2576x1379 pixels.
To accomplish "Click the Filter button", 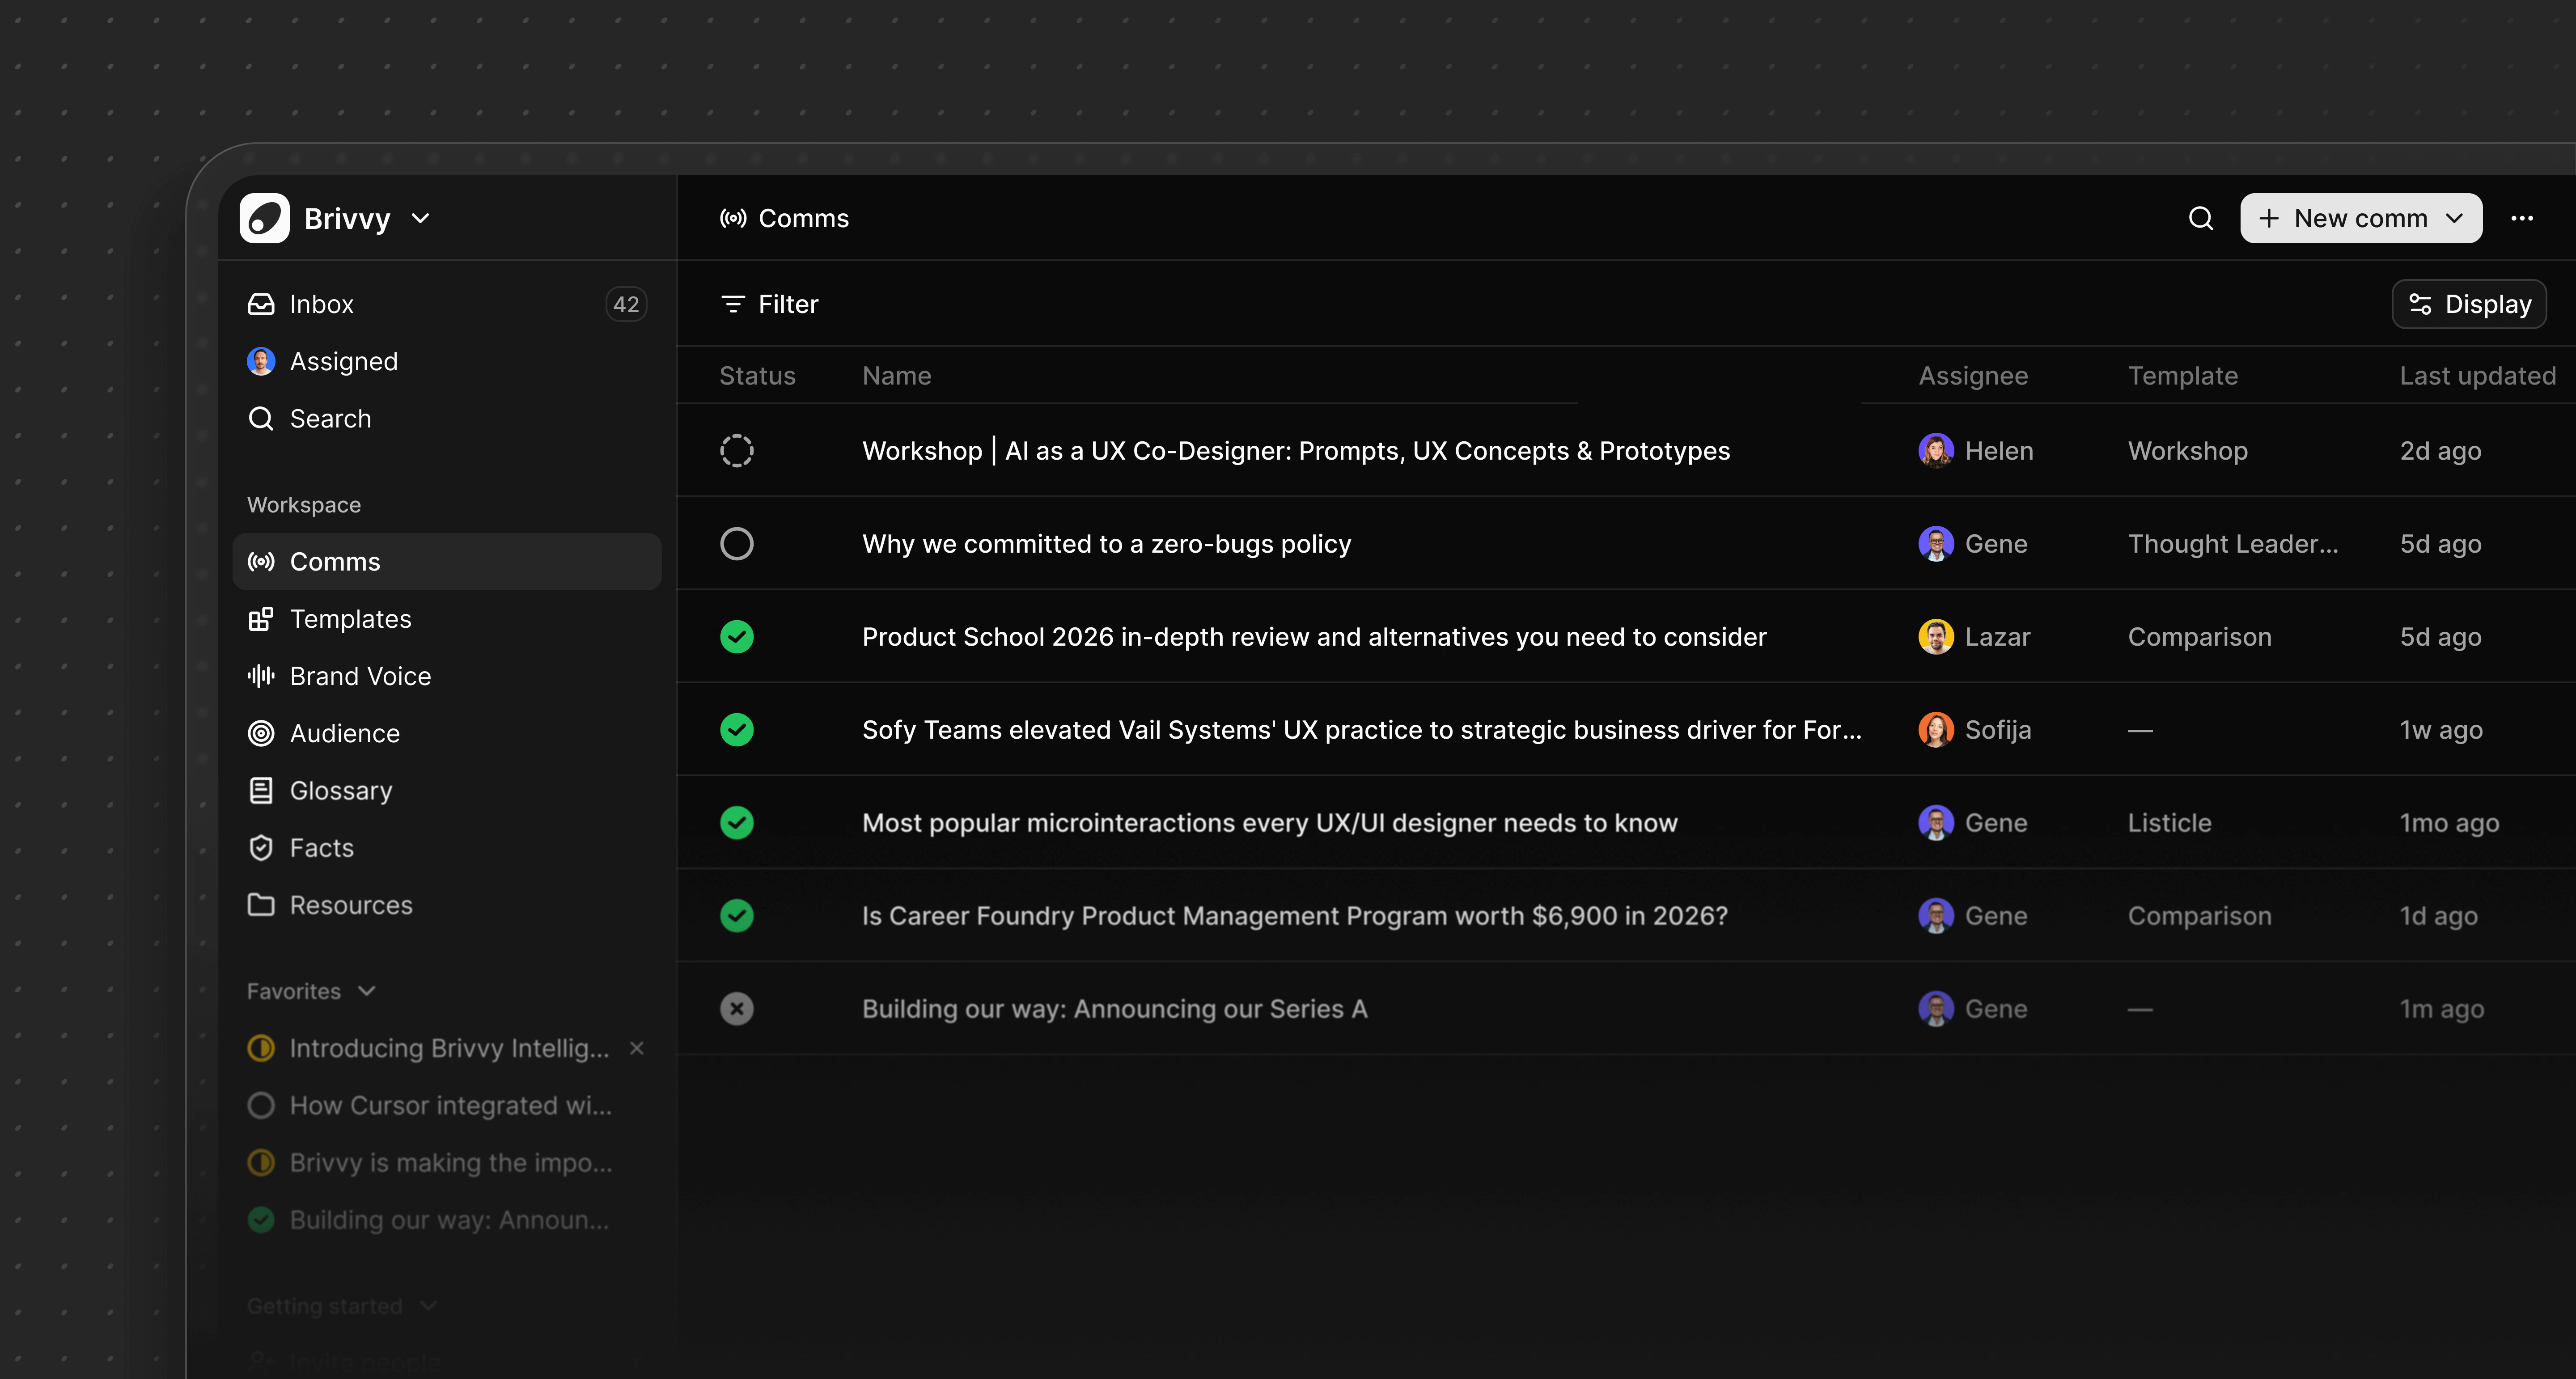I will (x=769, y=304).
